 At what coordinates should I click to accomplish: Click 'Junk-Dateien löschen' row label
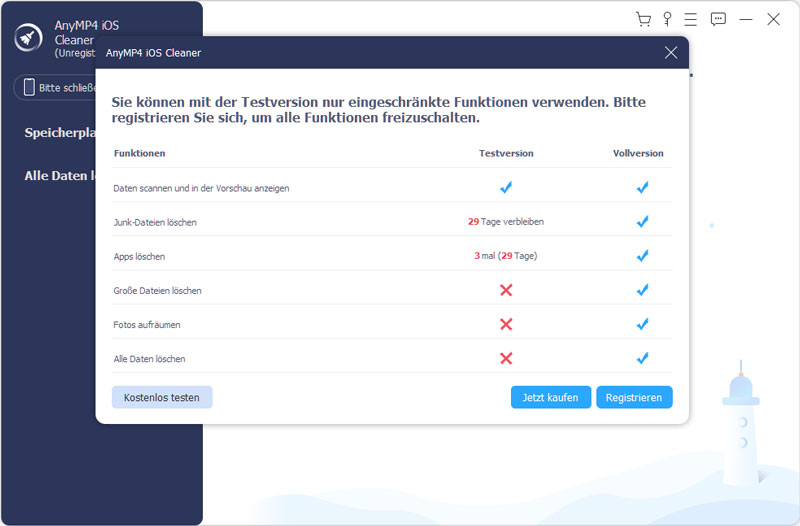pos(155,222)
